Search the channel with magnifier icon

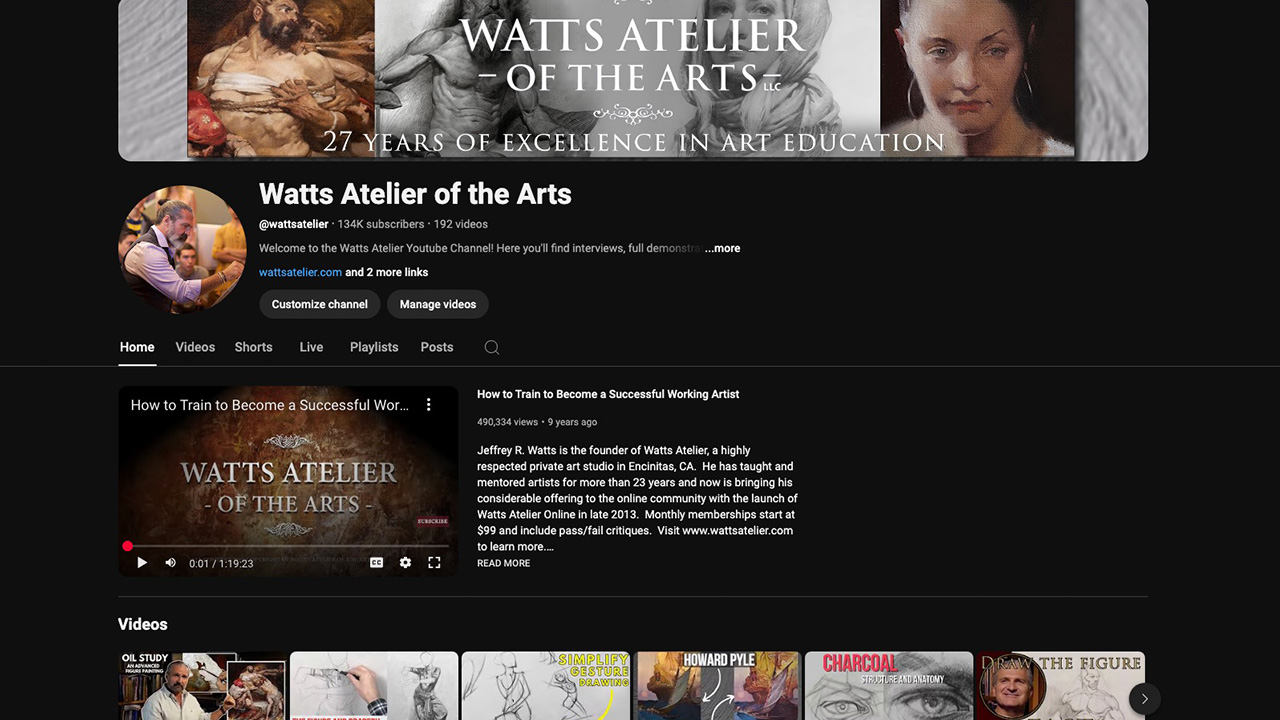tap(492, 347)
